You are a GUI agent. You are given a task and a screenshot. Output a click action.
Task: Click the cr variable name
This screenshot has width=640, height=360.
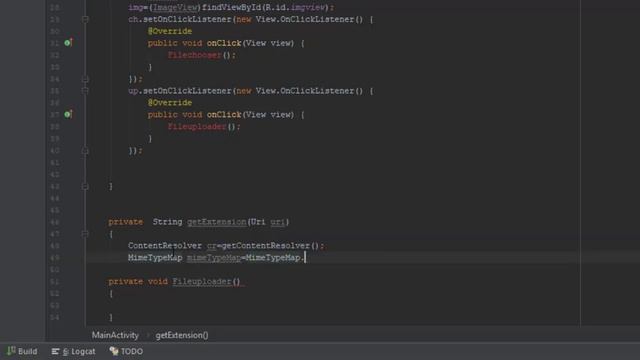pyautogui.click(x=211, y=246)
